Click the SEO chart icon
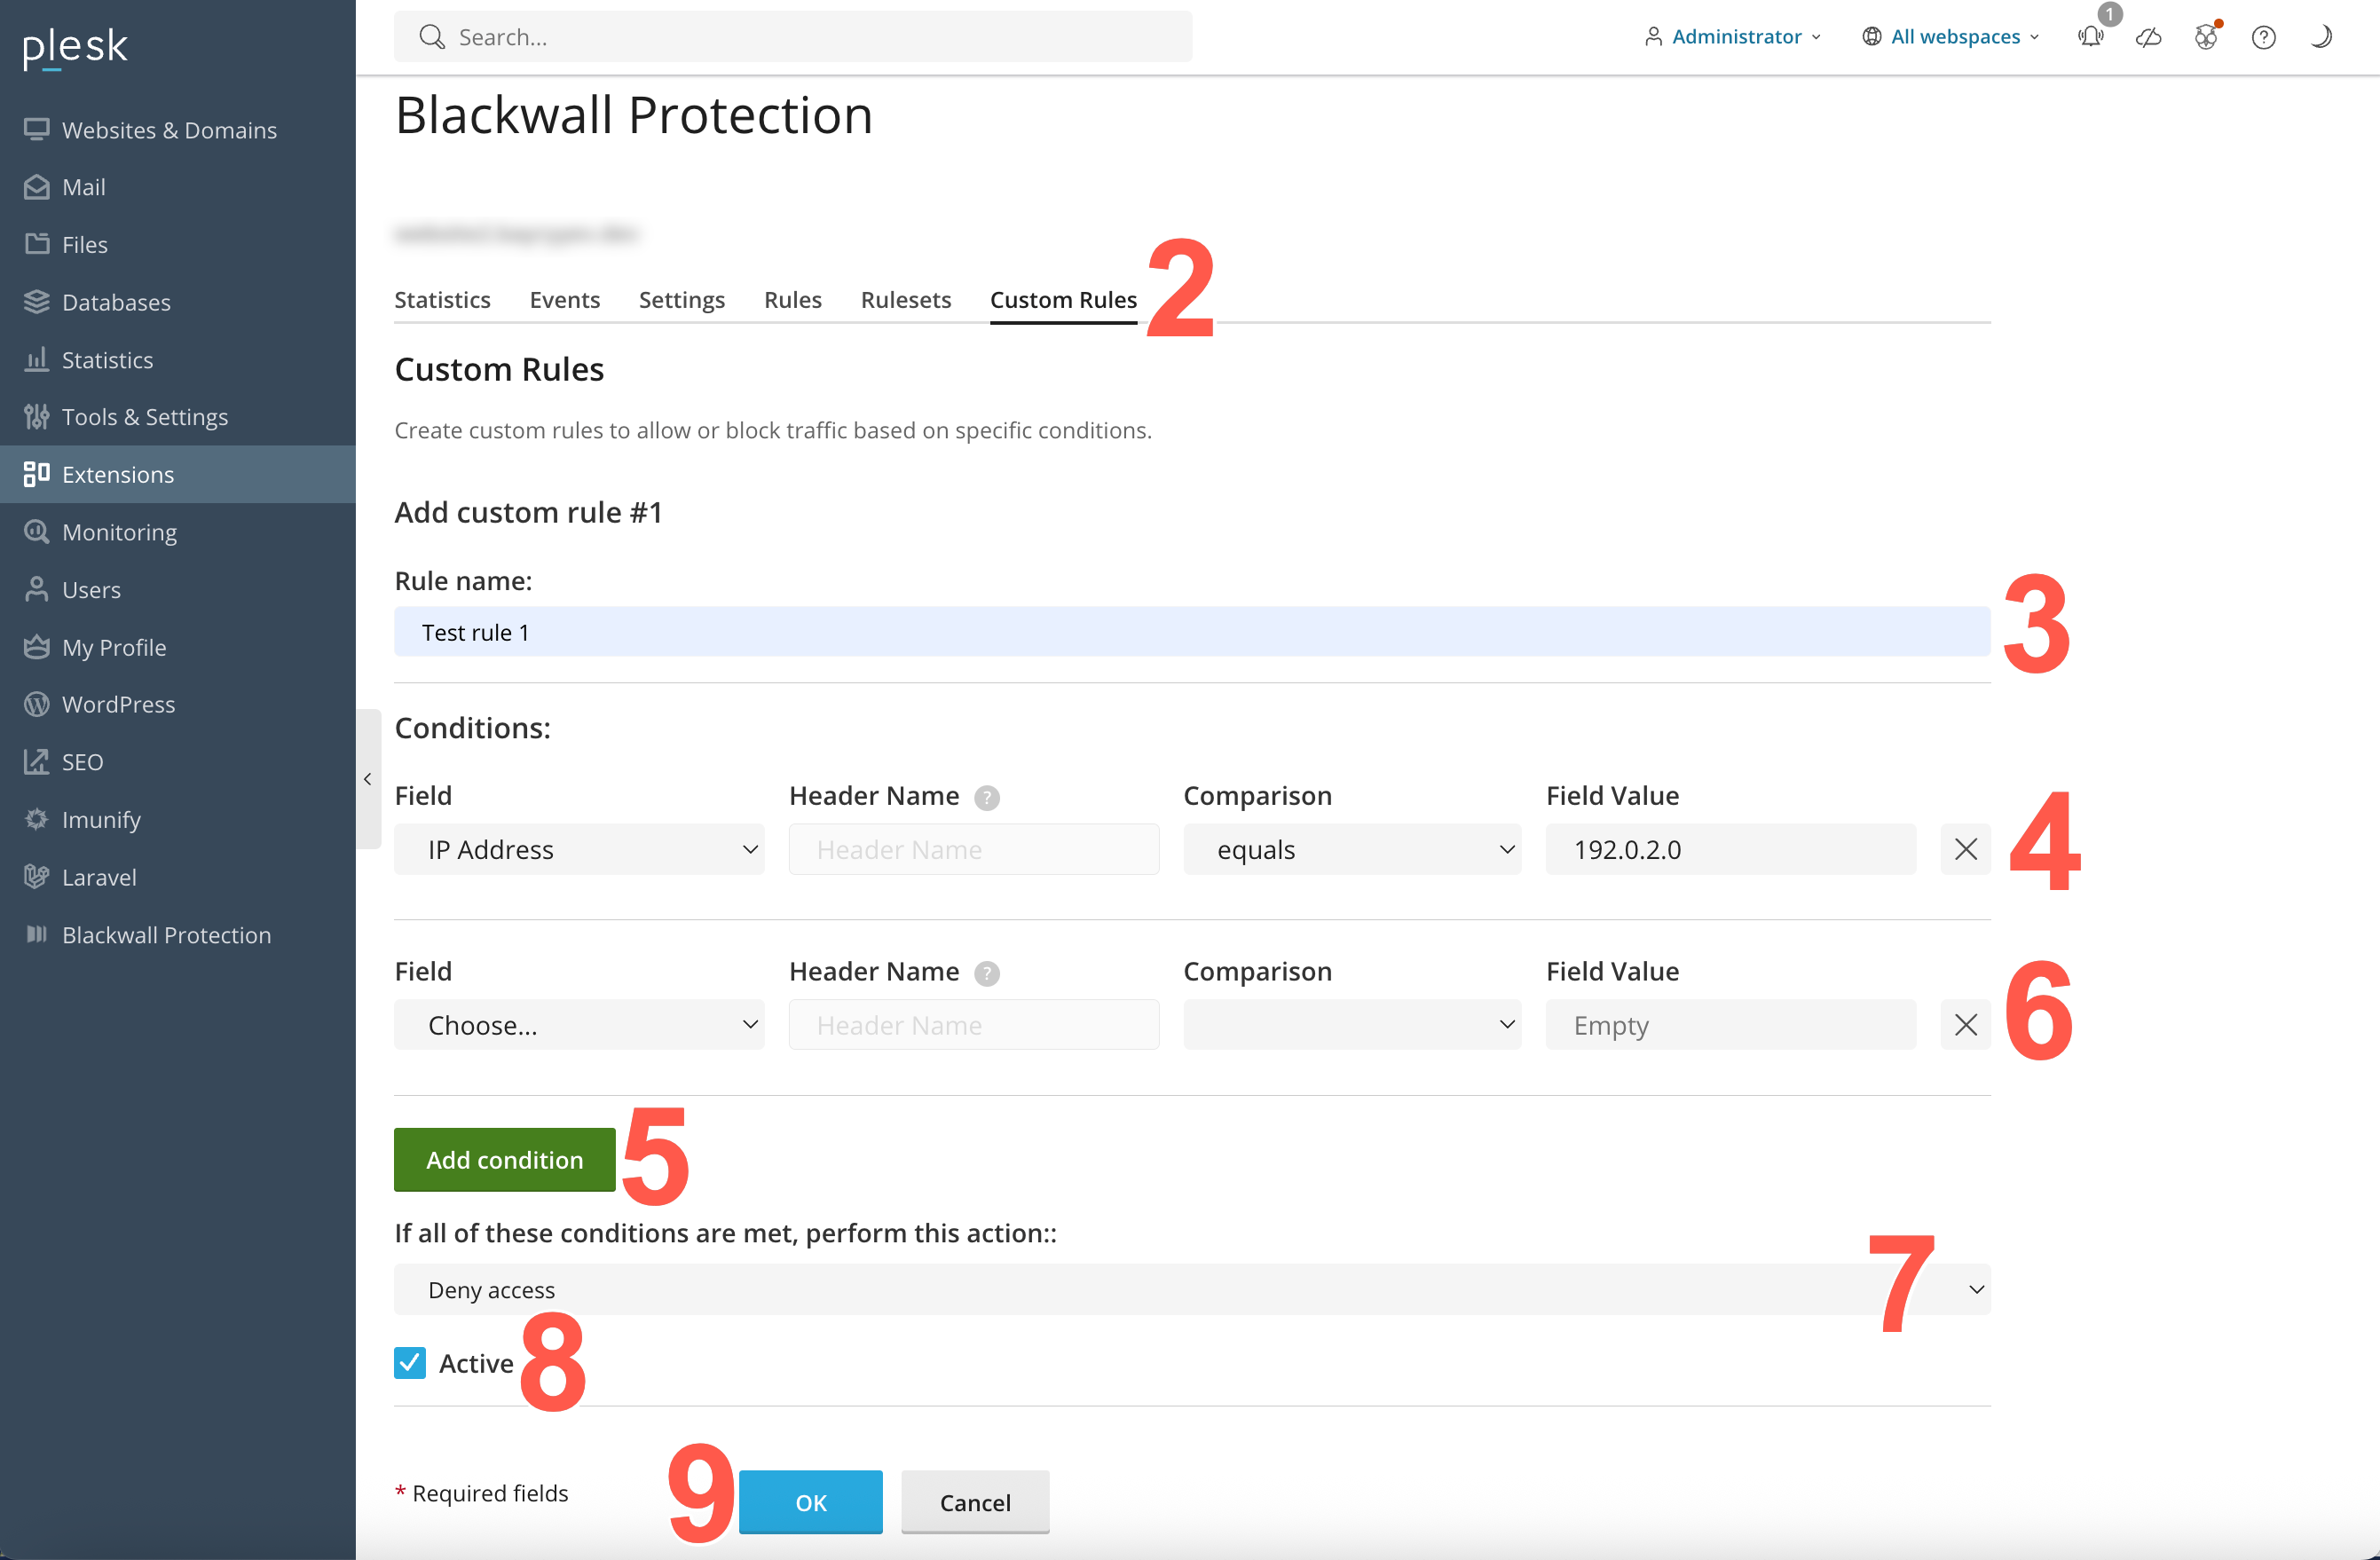 37,762
